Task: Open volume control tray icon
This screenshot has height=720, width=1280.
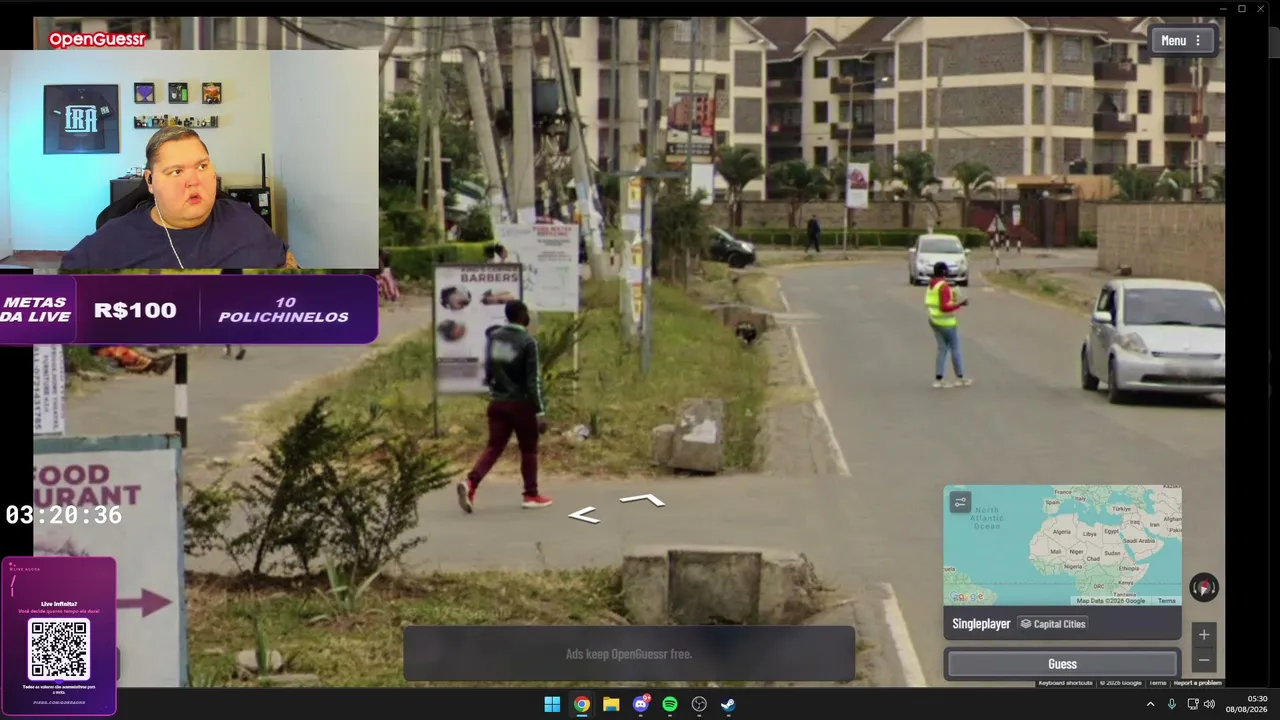Action: [1210, 704]
